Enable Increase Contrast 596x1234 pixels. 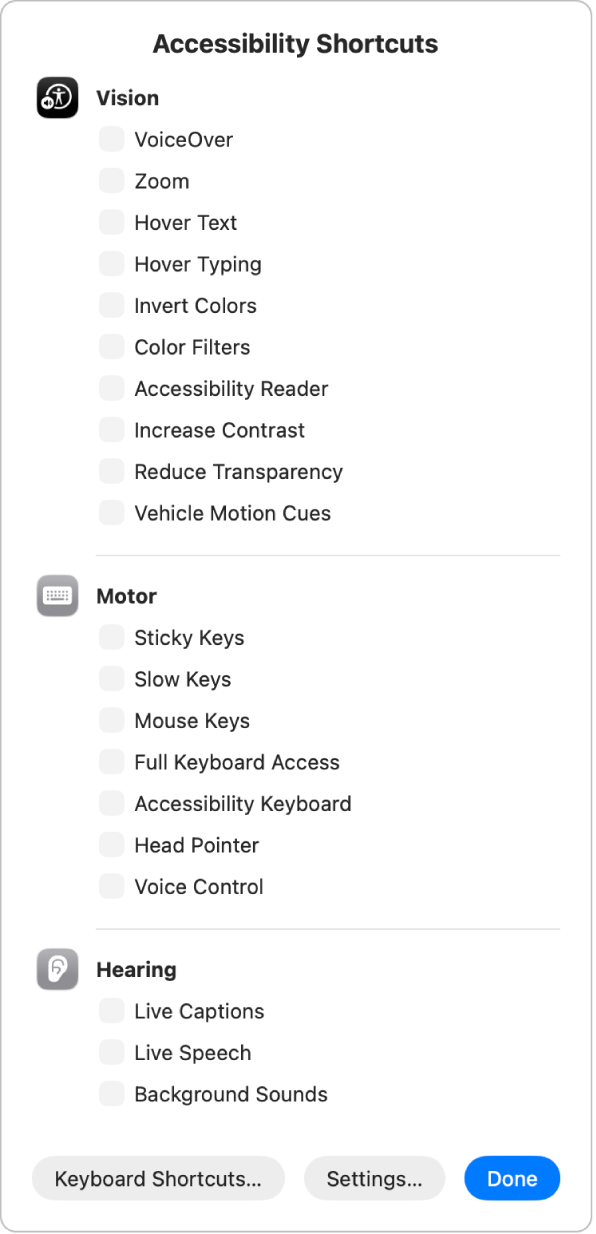point(111,430)
